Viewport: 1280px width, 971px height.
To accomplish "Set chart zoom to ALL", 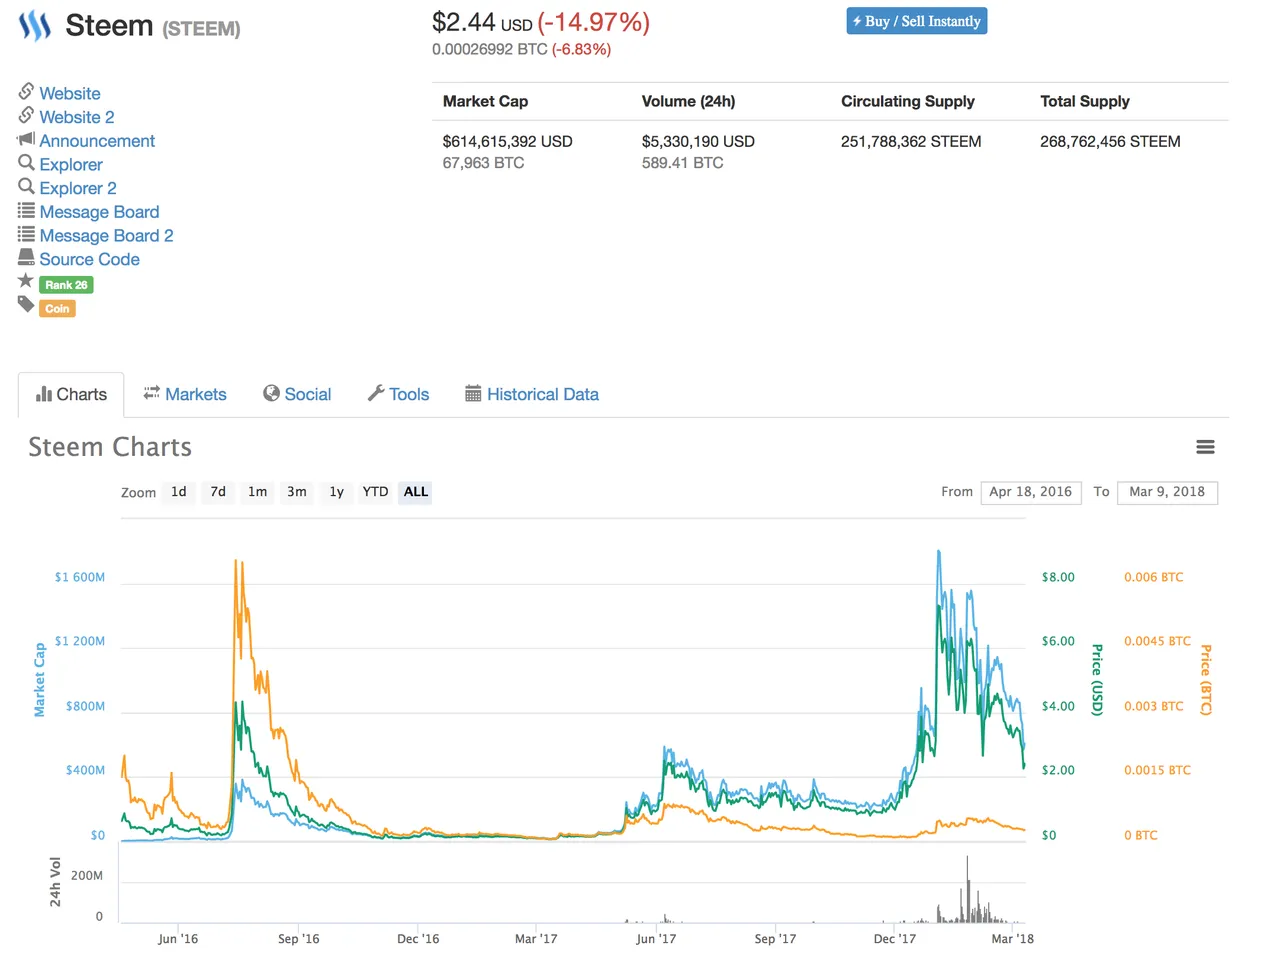I will pos(416,492).
